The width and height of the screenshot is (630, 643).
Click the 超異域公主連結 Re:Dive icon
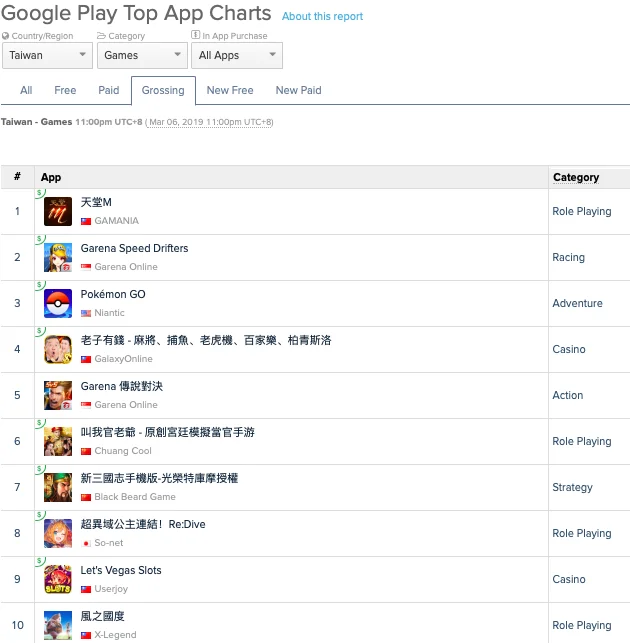pos(58,533)
